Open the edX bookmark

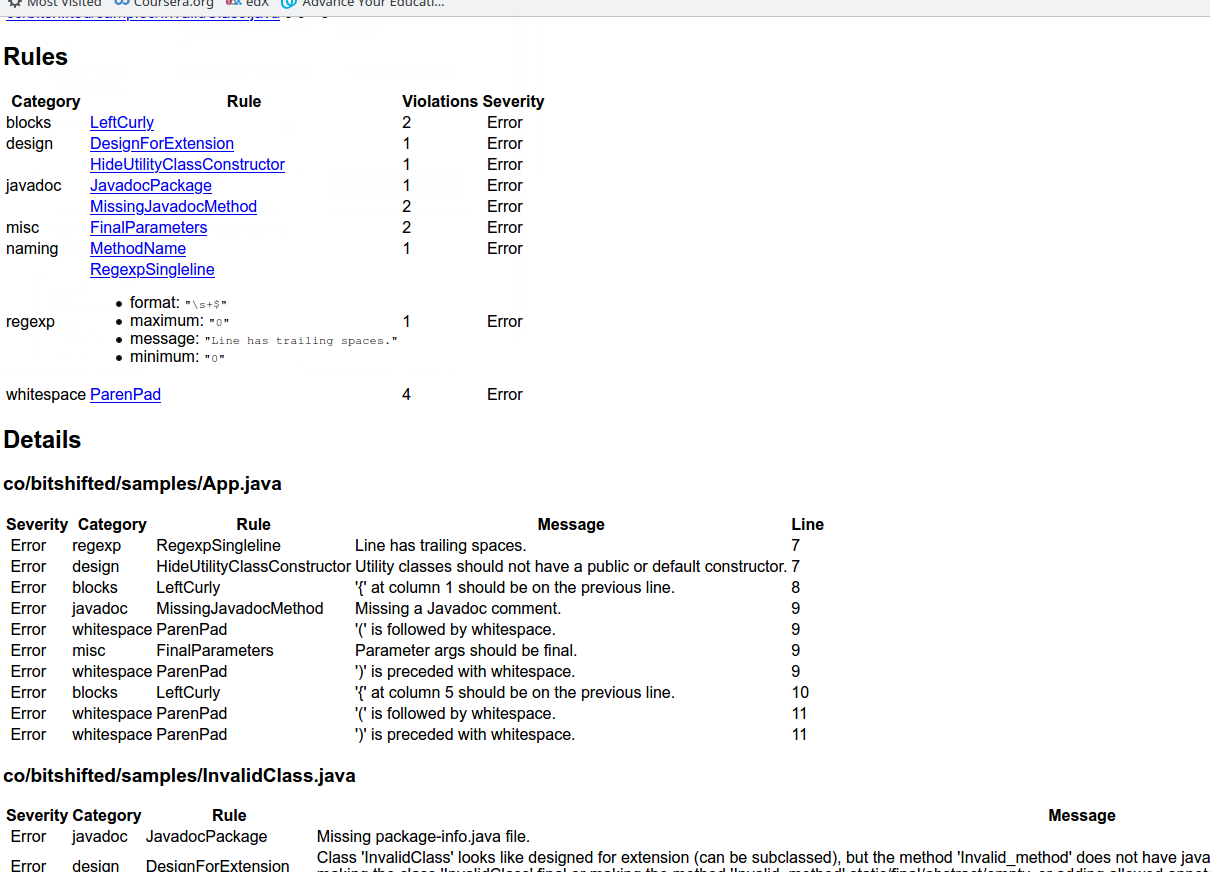coord(248,4)
